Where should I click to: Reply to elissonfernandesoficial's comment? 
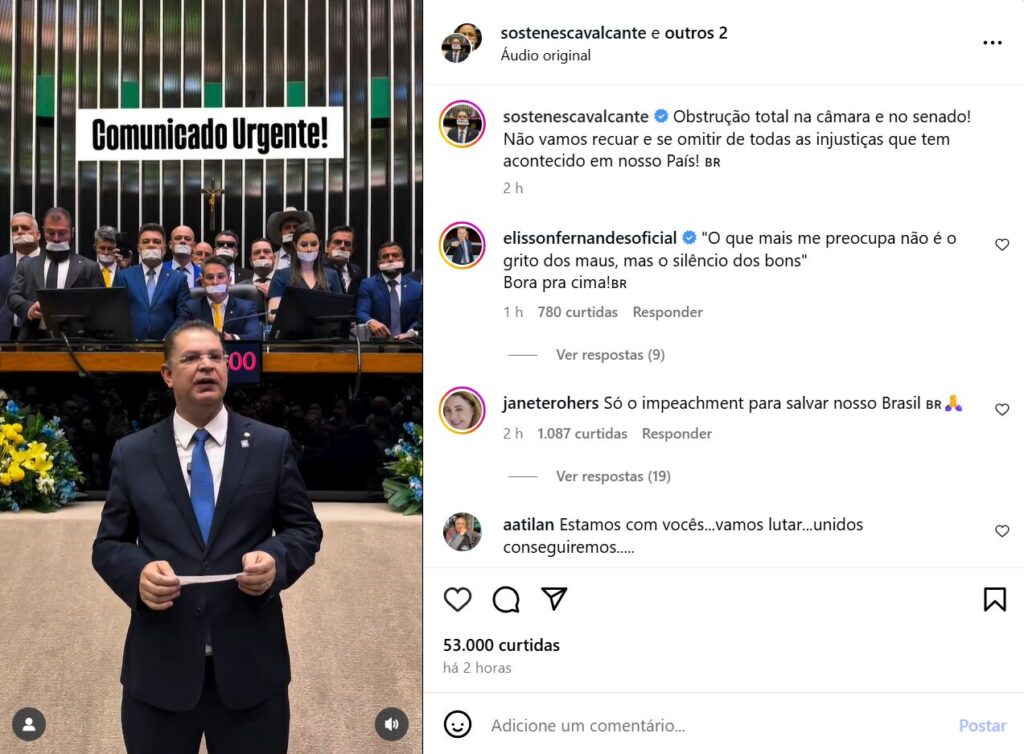click(667, 312)
